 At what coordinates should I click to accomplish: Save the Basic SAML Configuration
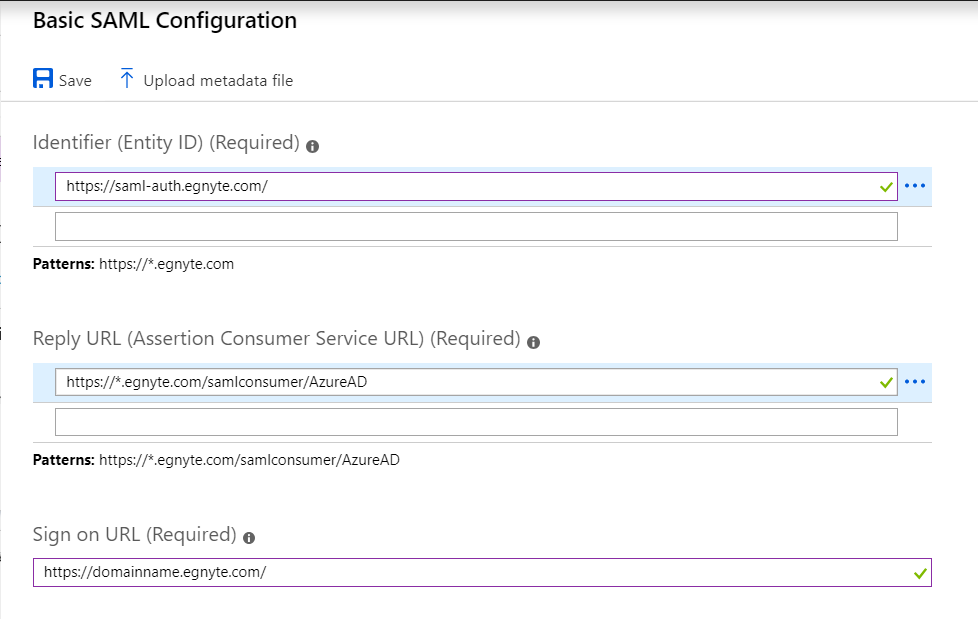(x=62, y=79)
